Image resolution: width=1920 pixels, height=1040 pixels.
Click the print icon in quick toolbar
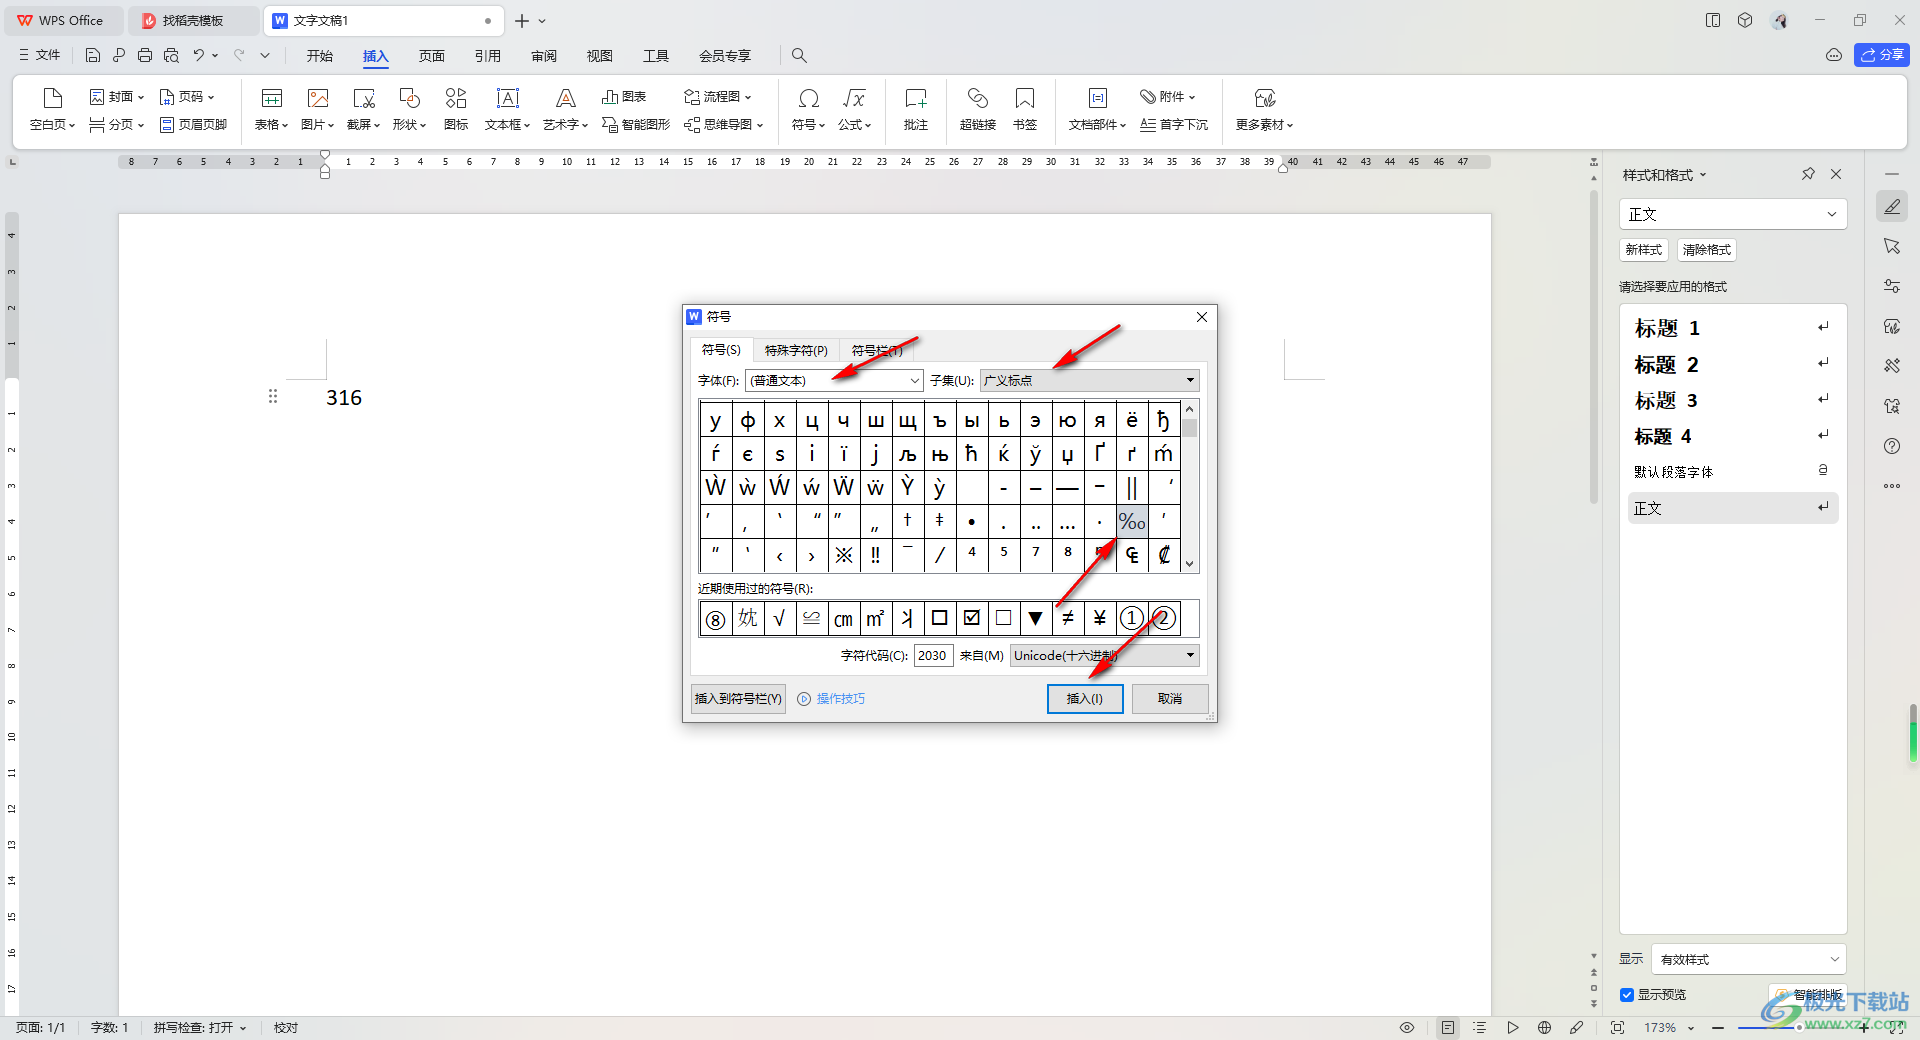145,55
